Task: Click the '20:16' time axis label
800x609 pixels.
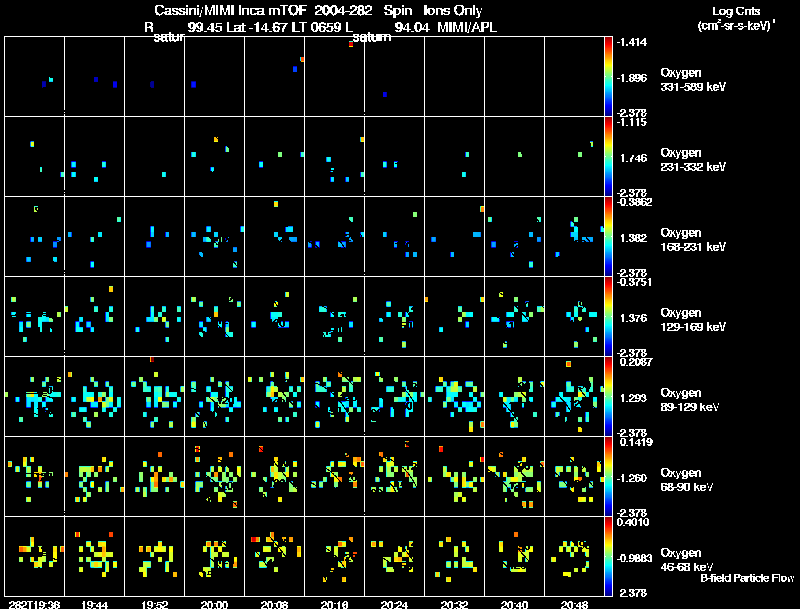Action: (x=335, y=604)
